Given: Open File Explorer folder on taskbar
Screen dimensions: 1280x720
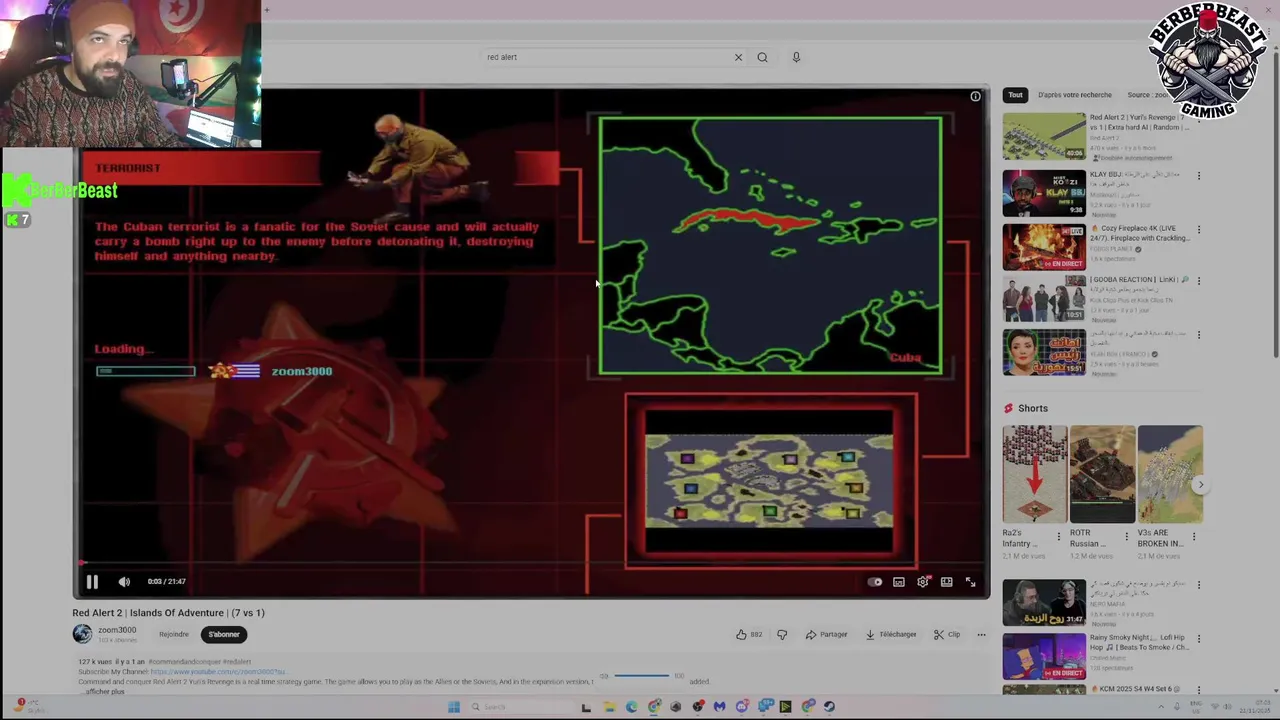Looking at the screenshot, I should (609, 707).
